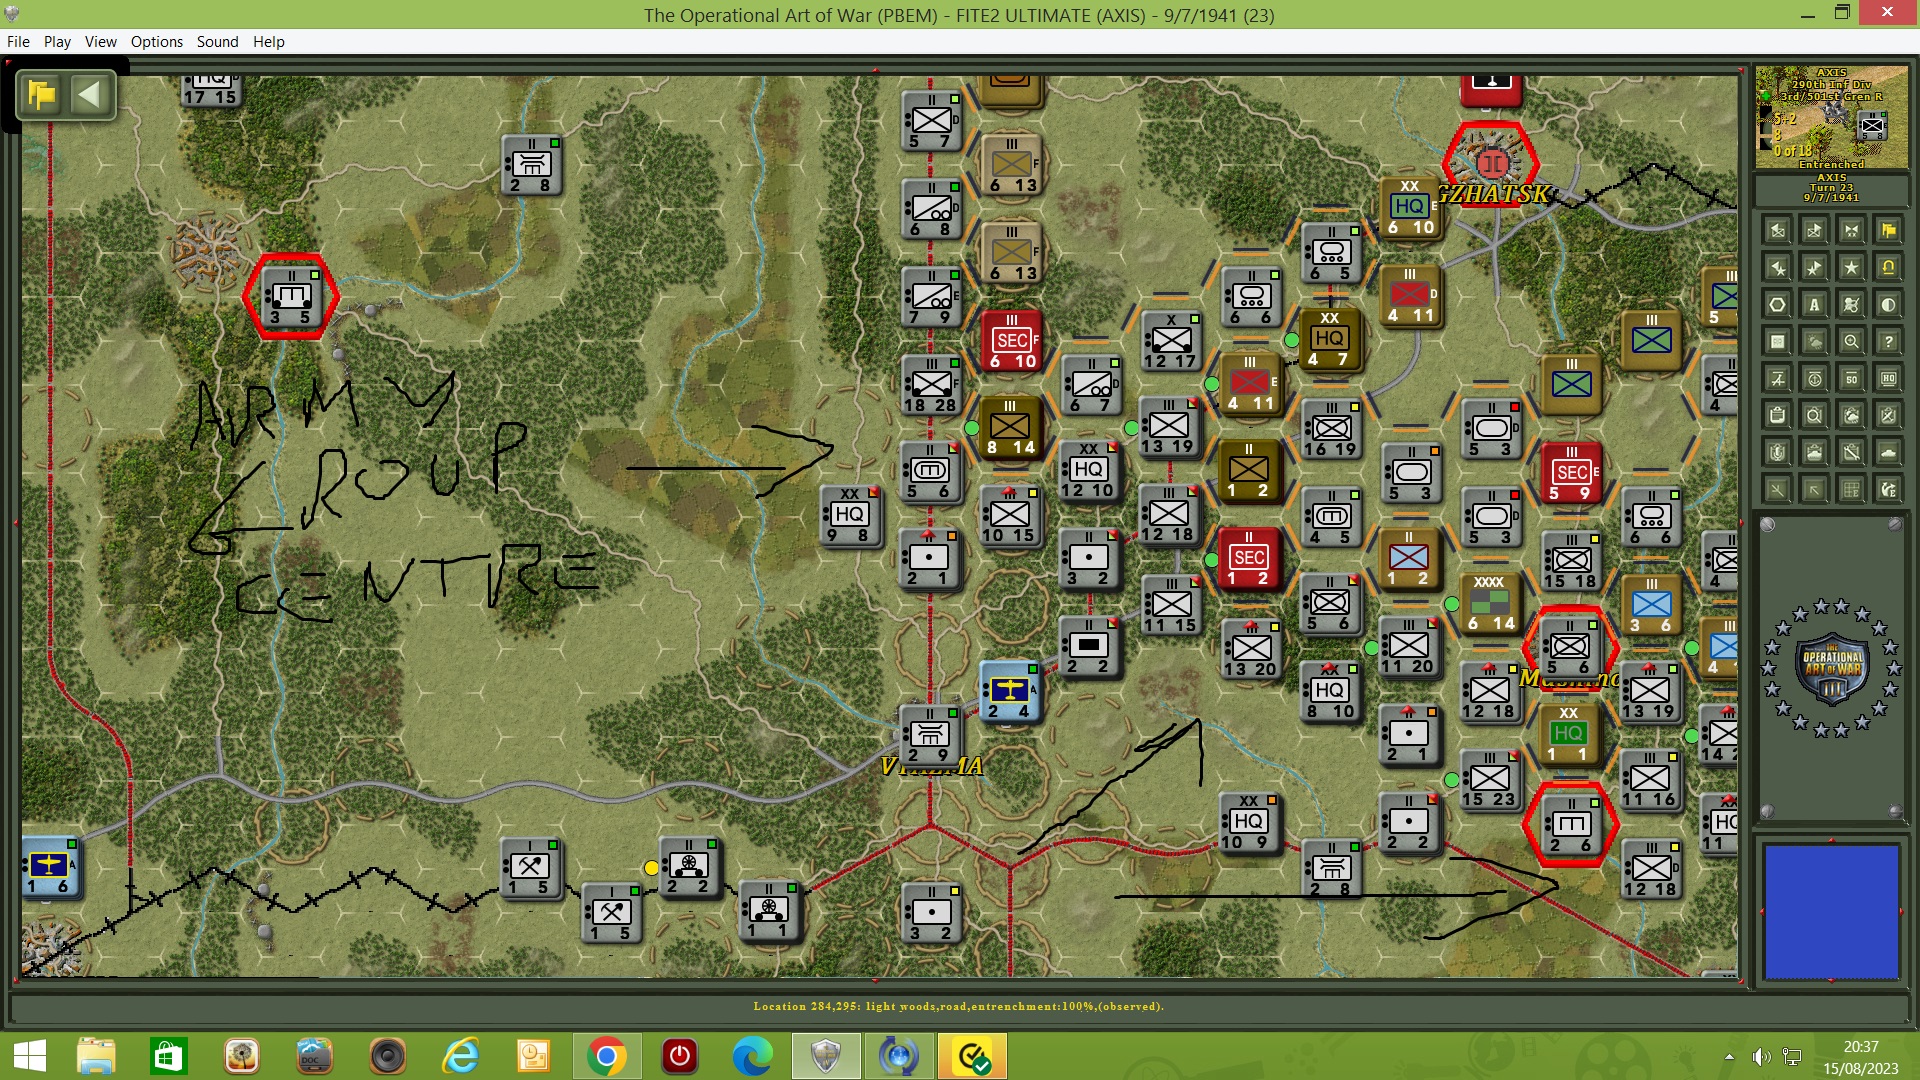Click the question mark help icon
Screen dimensions: 1920x1080
[1888, 342]
